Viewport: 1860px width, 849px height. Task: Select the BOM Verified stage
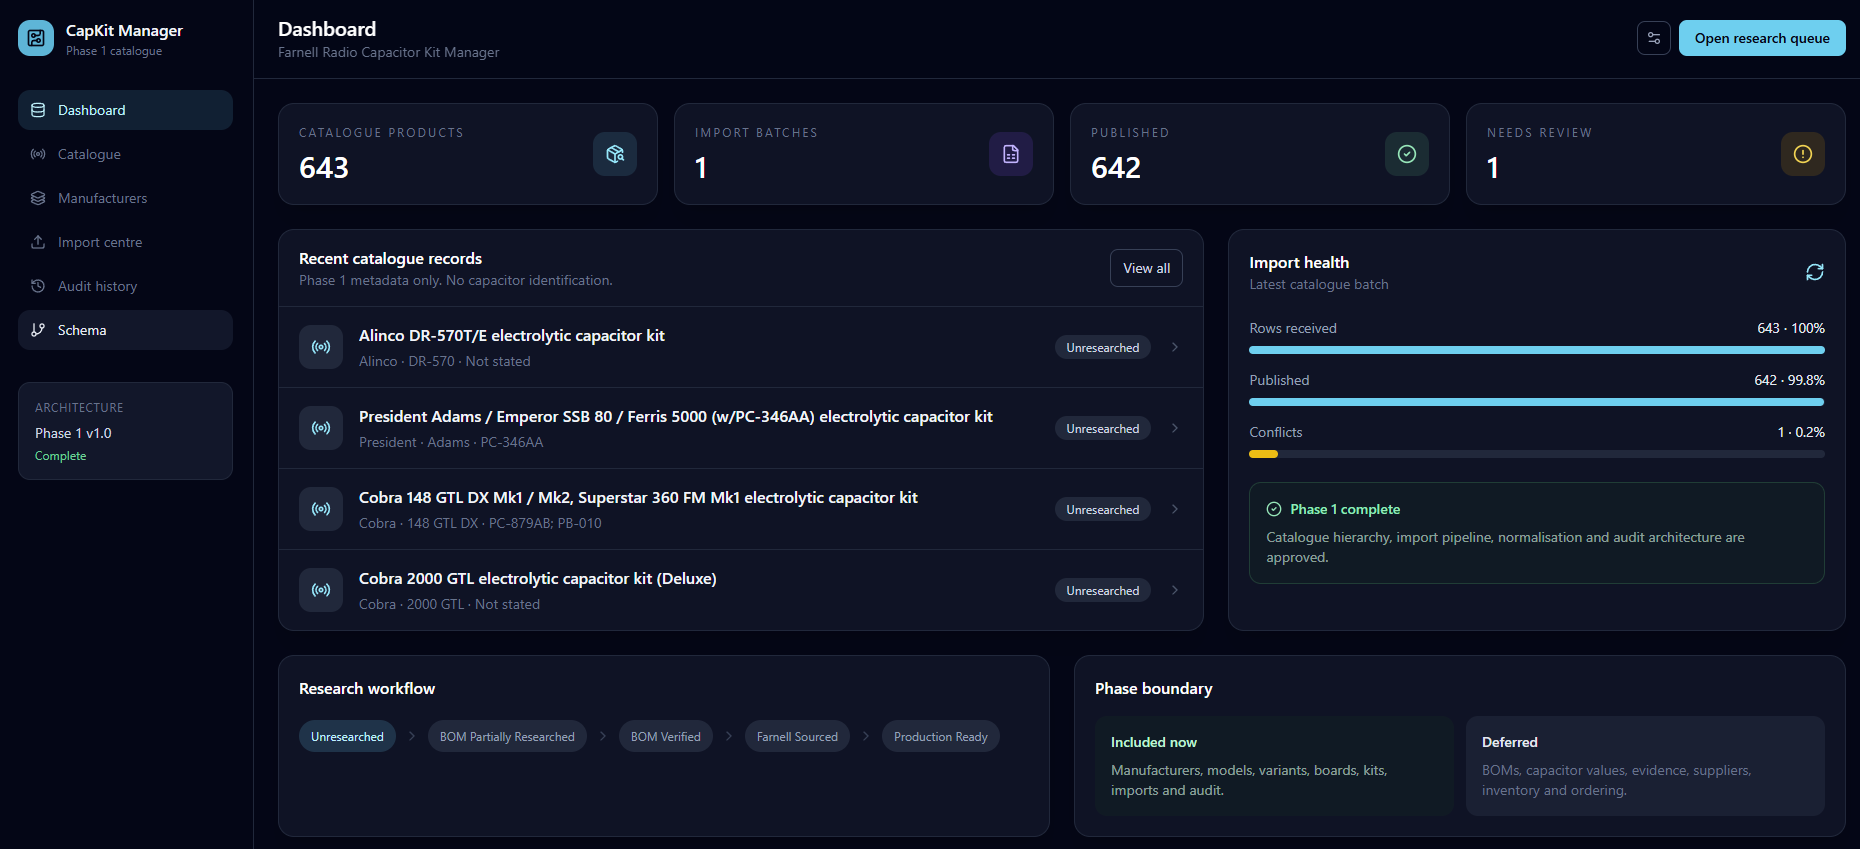(x=666, y=737)
